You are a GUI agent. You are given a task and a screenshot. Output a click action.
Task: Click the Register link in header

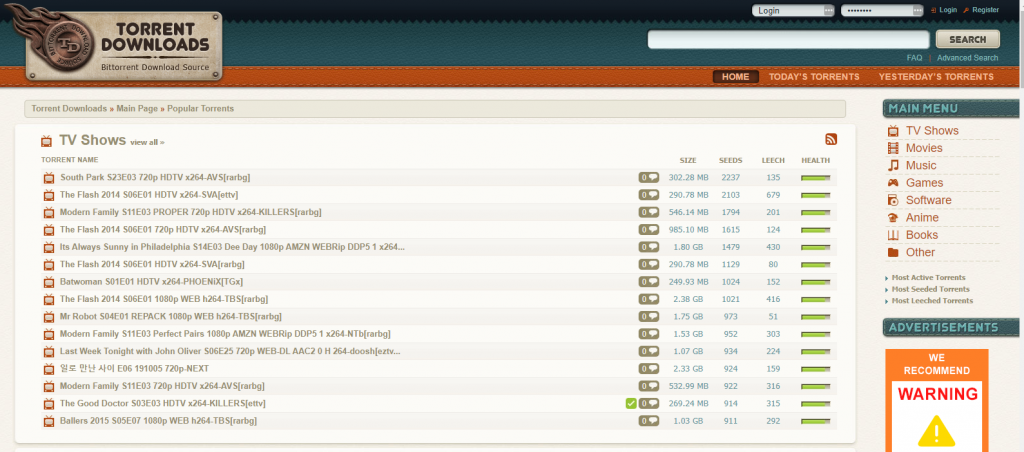click(985, 10)
